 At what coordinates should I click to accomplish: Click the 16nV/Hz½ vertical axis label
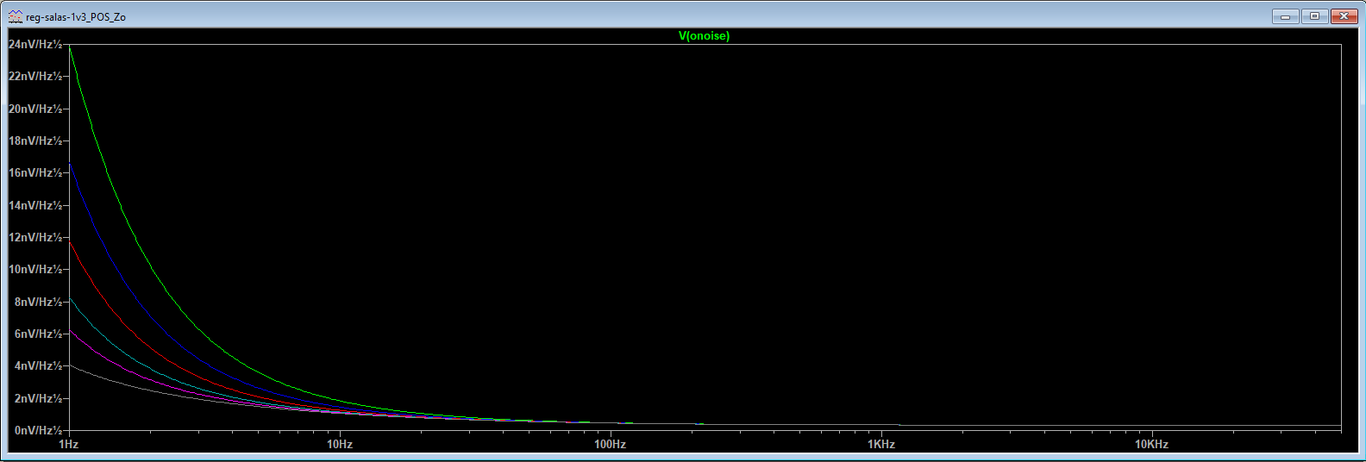tap(35, 173)
